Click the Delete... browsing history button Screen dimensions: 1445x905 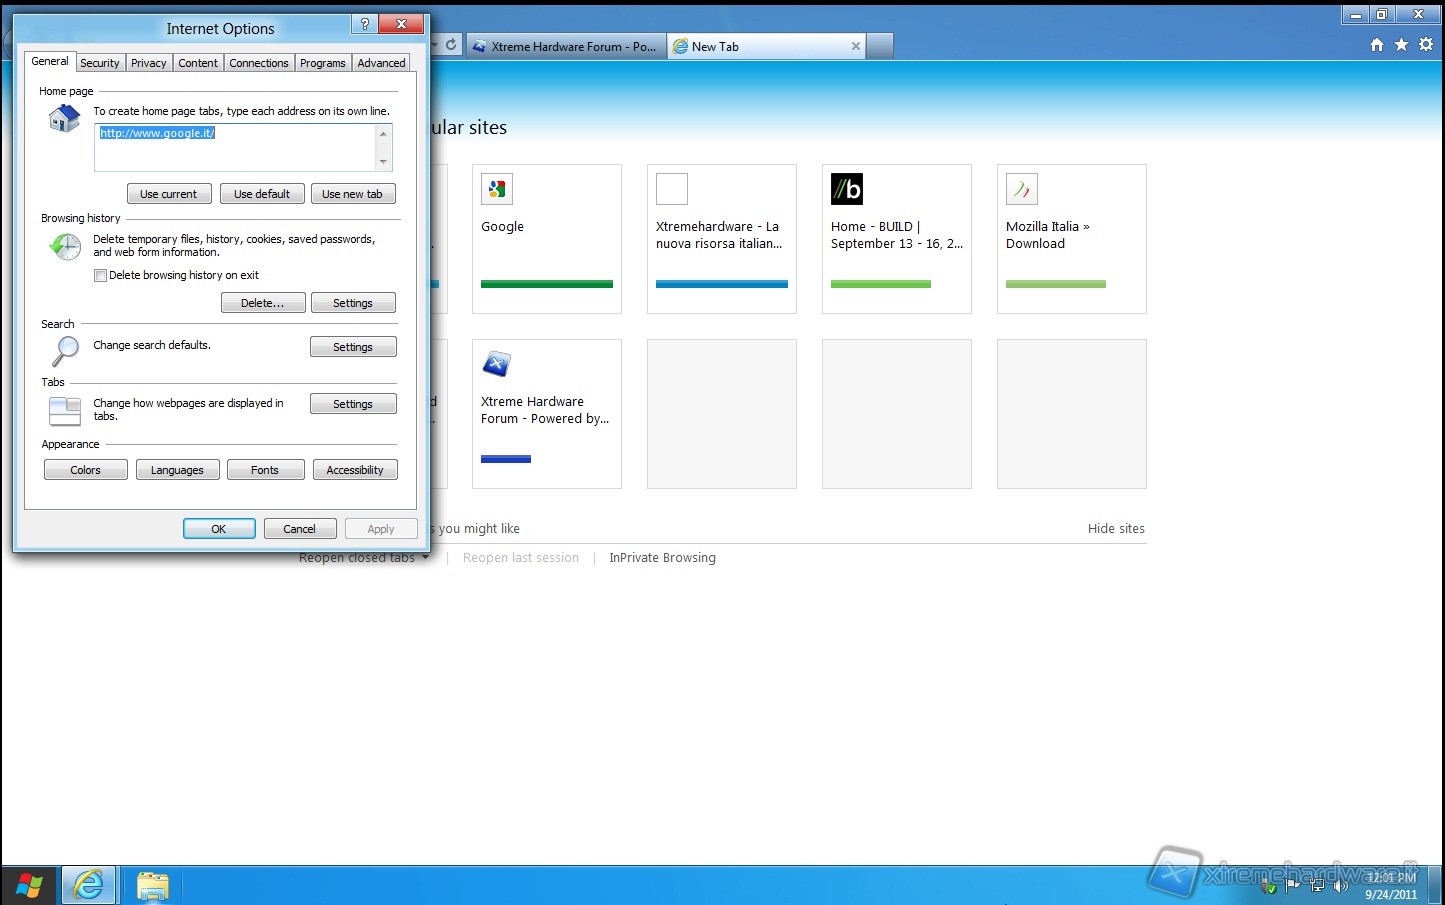click(x=262, y=303)
